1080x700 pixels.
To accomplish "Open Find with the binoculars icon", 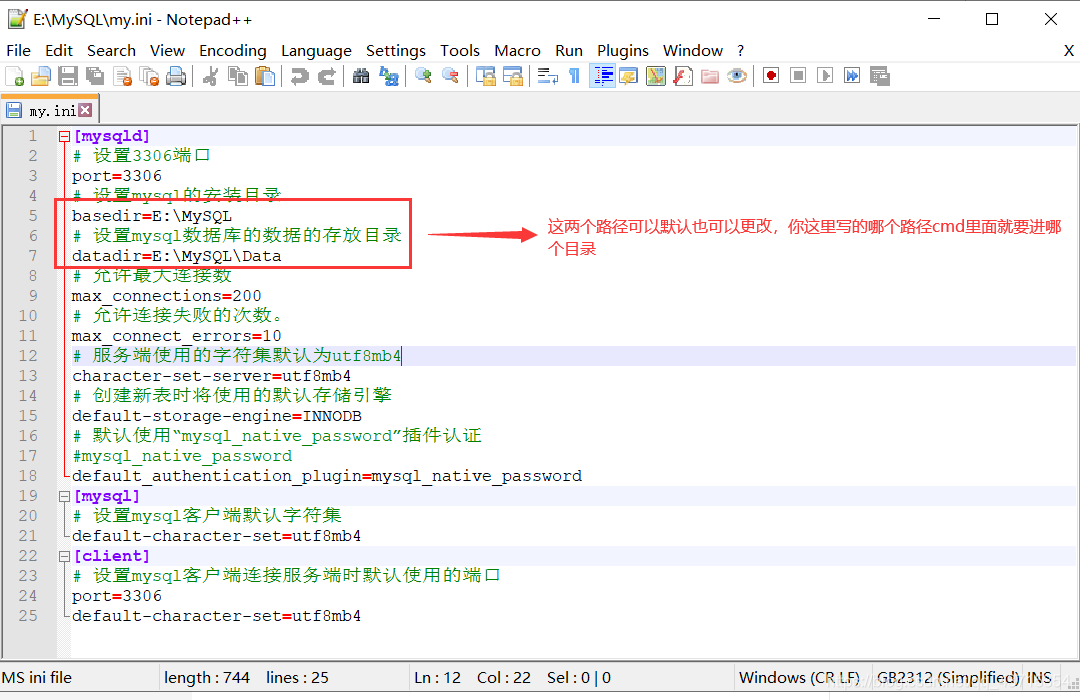I will tap(361, 76).
